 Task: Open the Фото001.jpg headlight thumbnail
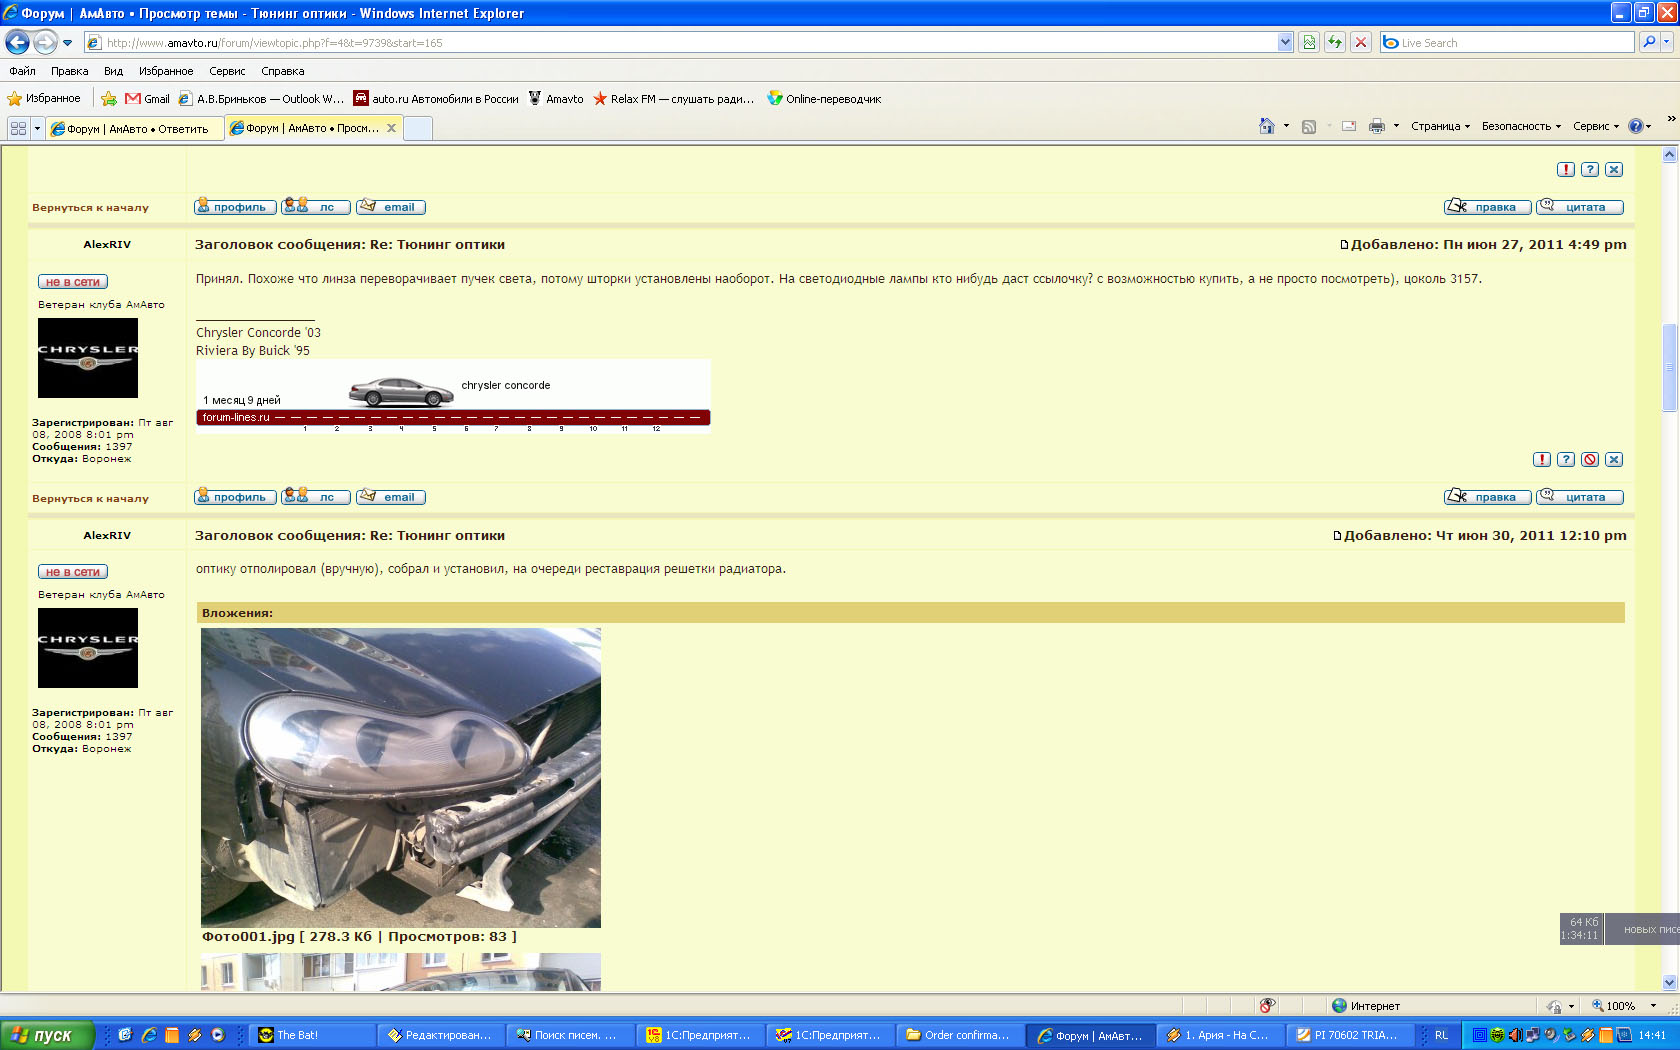(x=400, y=777)
